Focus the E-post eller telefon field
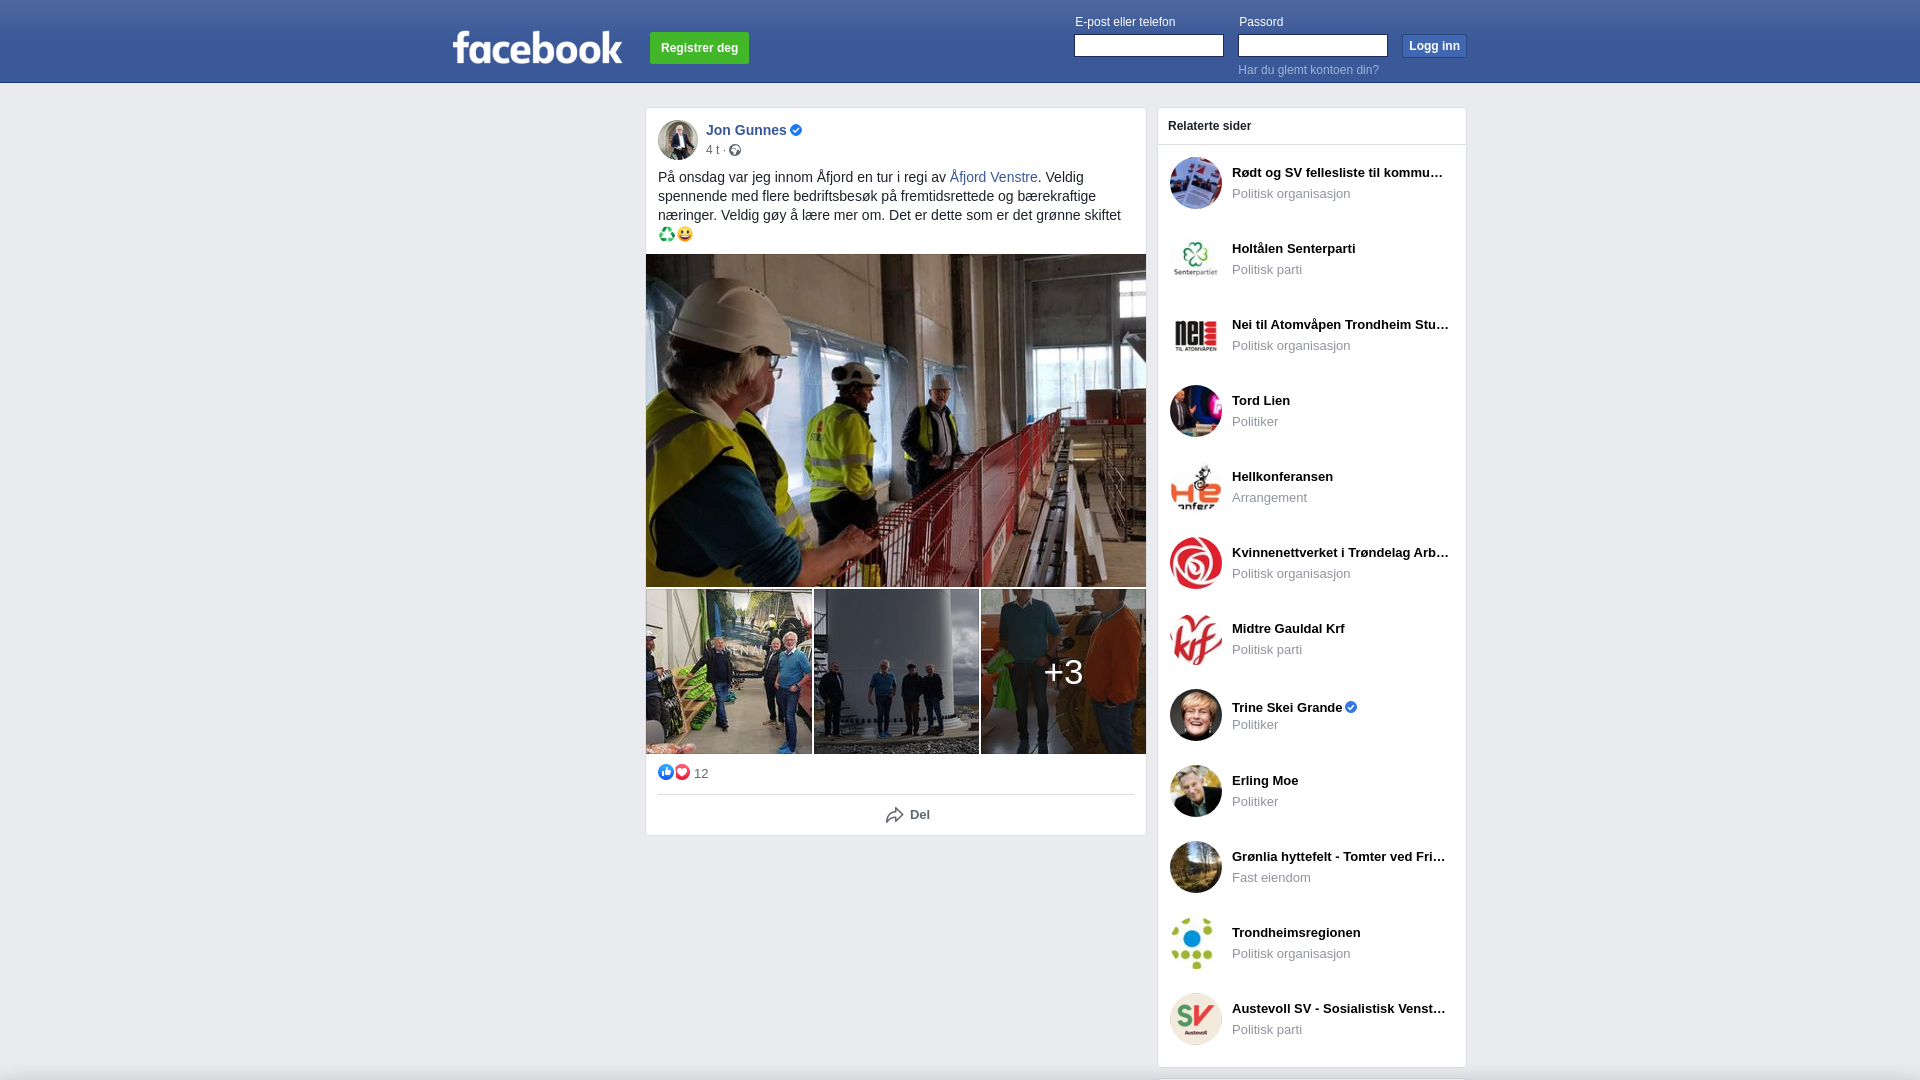 click(1149, 46)
